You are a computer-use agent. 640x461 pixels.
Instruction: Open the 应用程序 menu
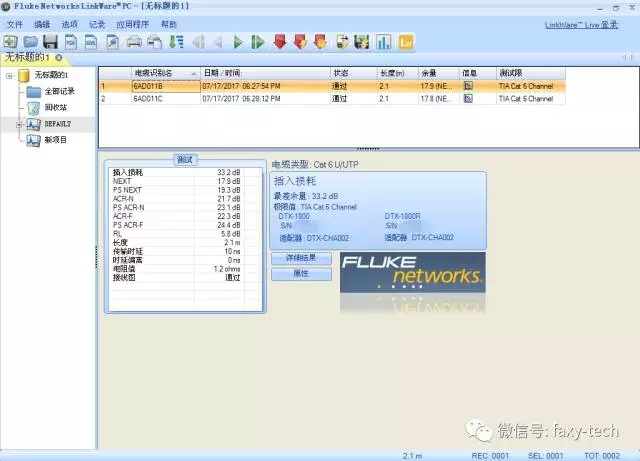[133, 24]
